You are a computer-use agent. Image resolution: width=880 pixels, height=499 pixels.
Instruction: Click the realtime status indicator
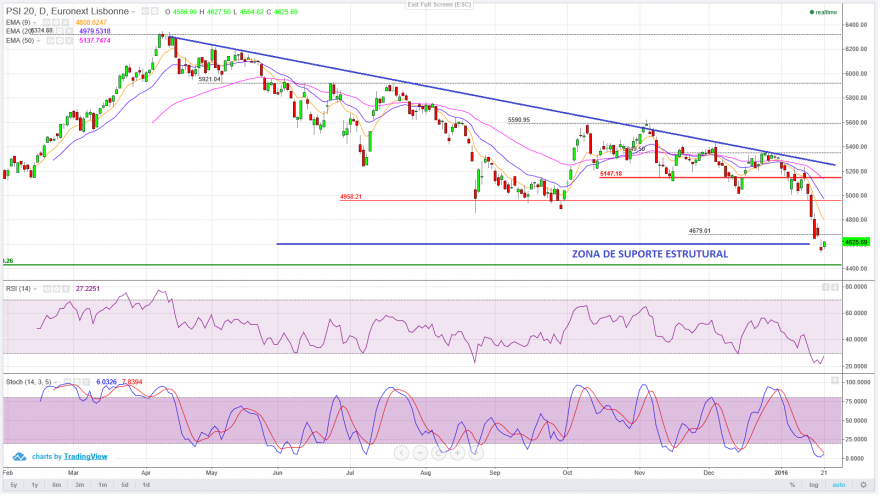(x=823, y=12)
